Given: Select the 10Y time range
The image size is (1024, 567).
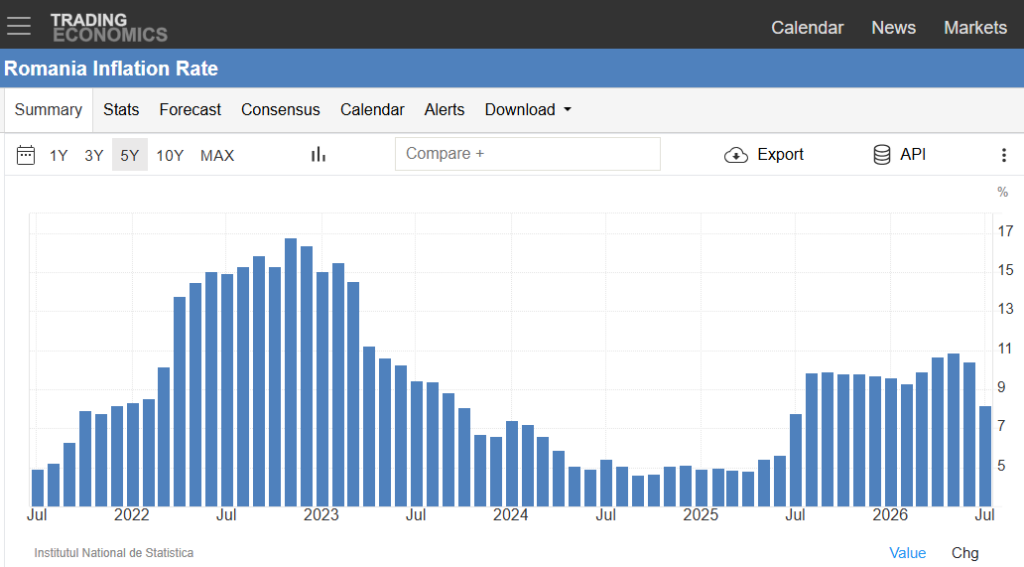Looking at the screenshot, I should 170,155.
